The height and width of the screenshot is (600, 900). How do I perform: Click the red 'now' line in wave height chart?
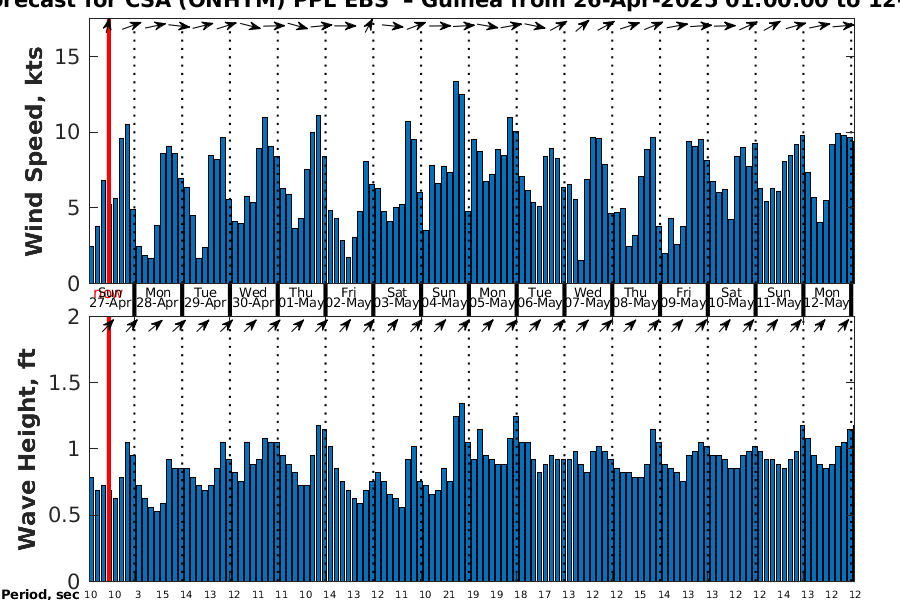point(108,449)
